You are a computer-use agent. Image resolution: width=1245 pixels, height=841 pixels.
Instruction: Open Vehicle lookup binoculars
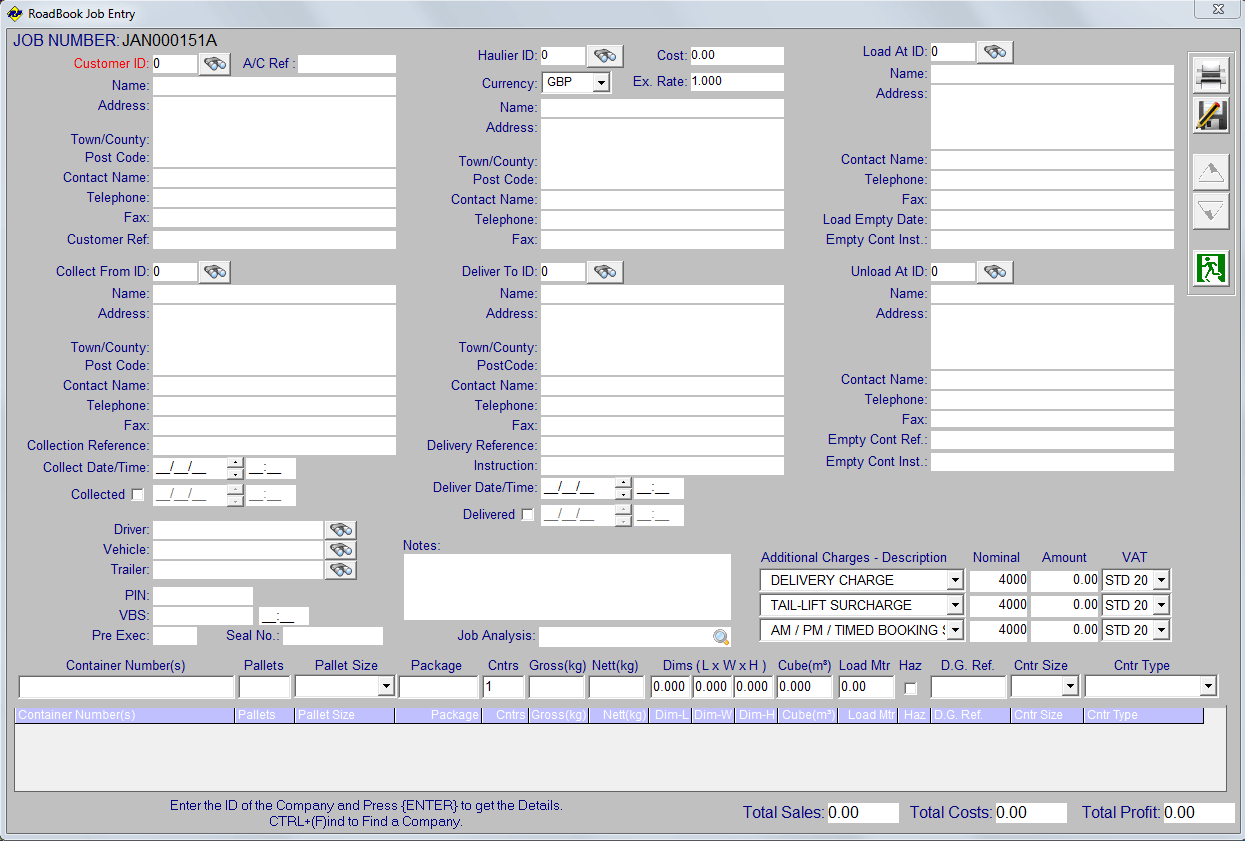click(x=341, y=550)
